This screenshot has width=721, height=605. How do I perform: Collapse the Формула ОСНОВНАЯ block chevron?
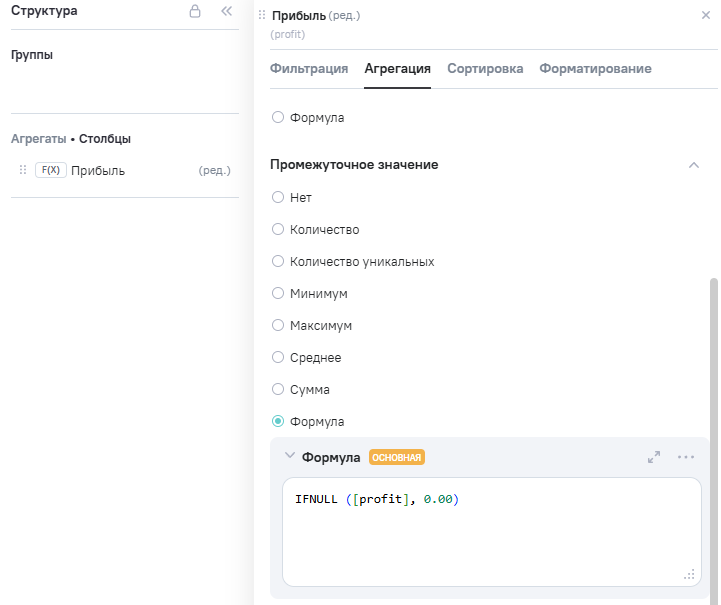point(290,456)
